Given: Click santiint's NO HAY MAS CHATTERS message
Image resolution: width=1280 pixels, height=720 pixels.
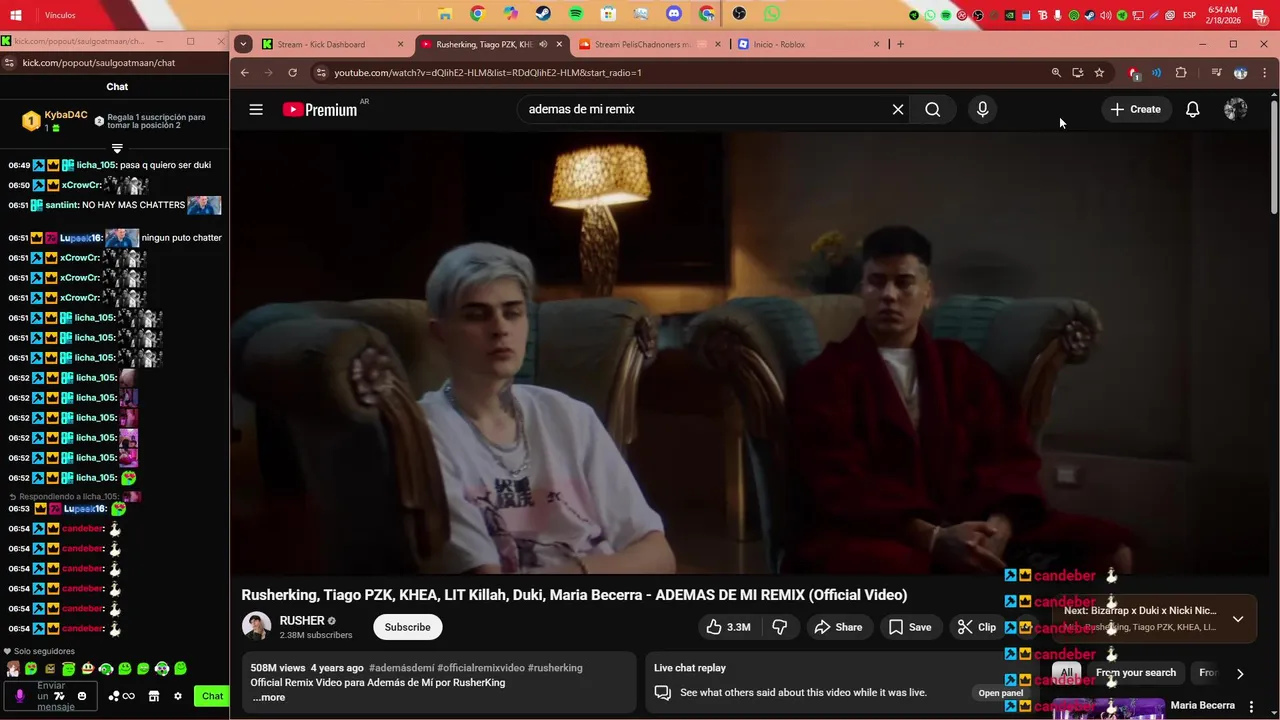Looking at the screenshot, I should pos(134,205).
